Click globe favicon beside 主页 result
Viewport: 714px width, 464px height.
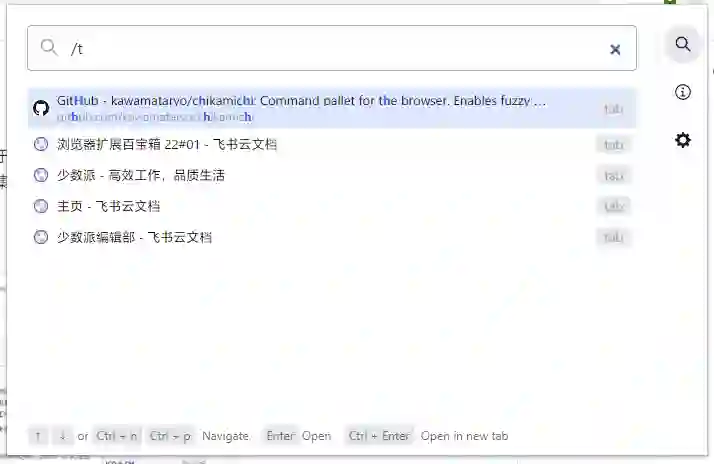coord(41,206)
